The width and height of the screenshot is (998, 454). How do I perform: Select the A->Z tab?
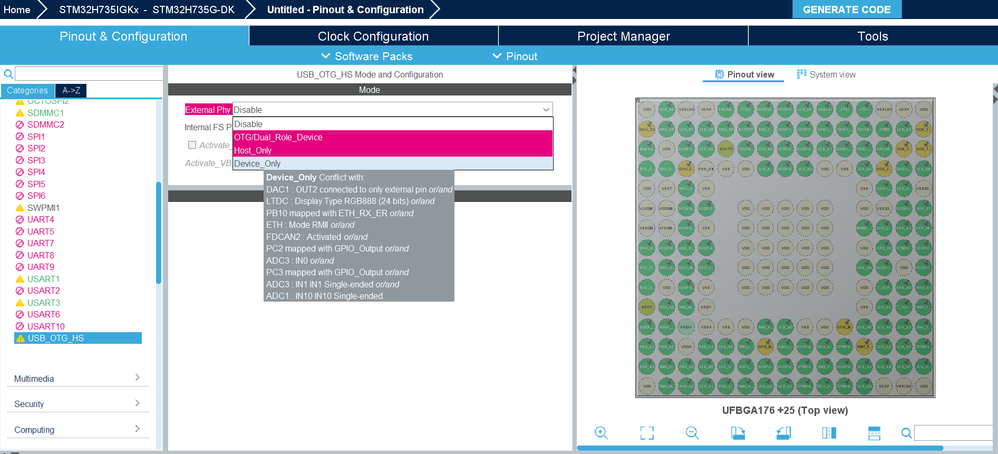pyautogui.click(x=71, y=90)
